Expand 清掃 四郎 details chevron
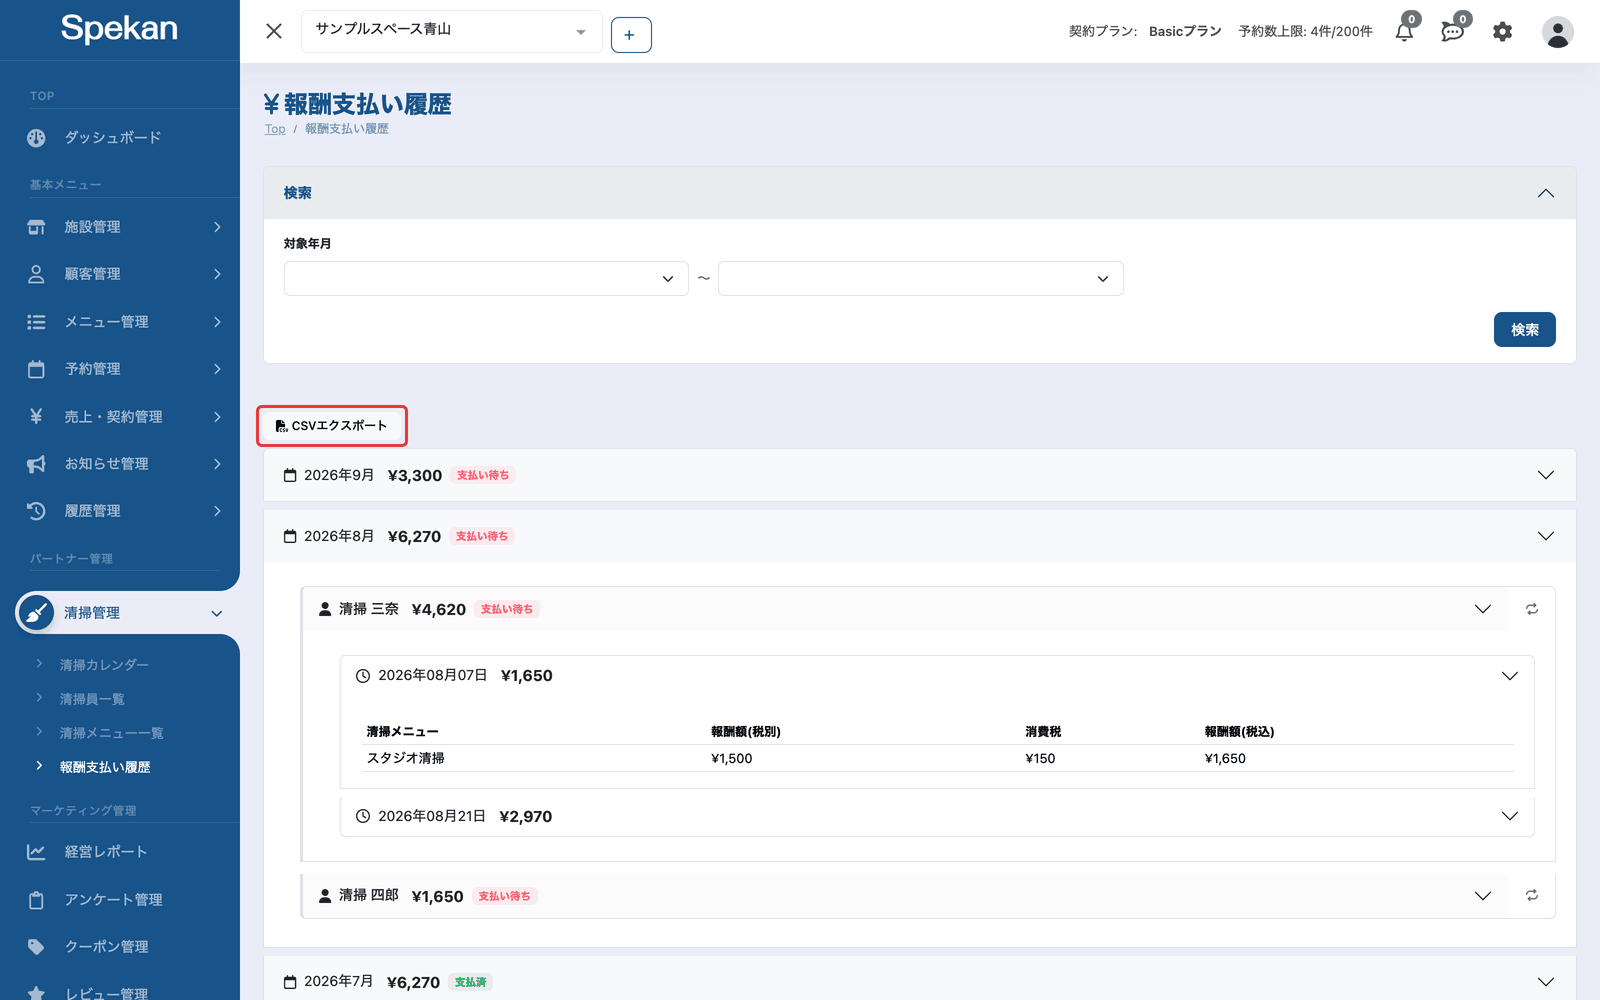The width and height of the screenshot is (1600, 1000). pos(1483,896)
